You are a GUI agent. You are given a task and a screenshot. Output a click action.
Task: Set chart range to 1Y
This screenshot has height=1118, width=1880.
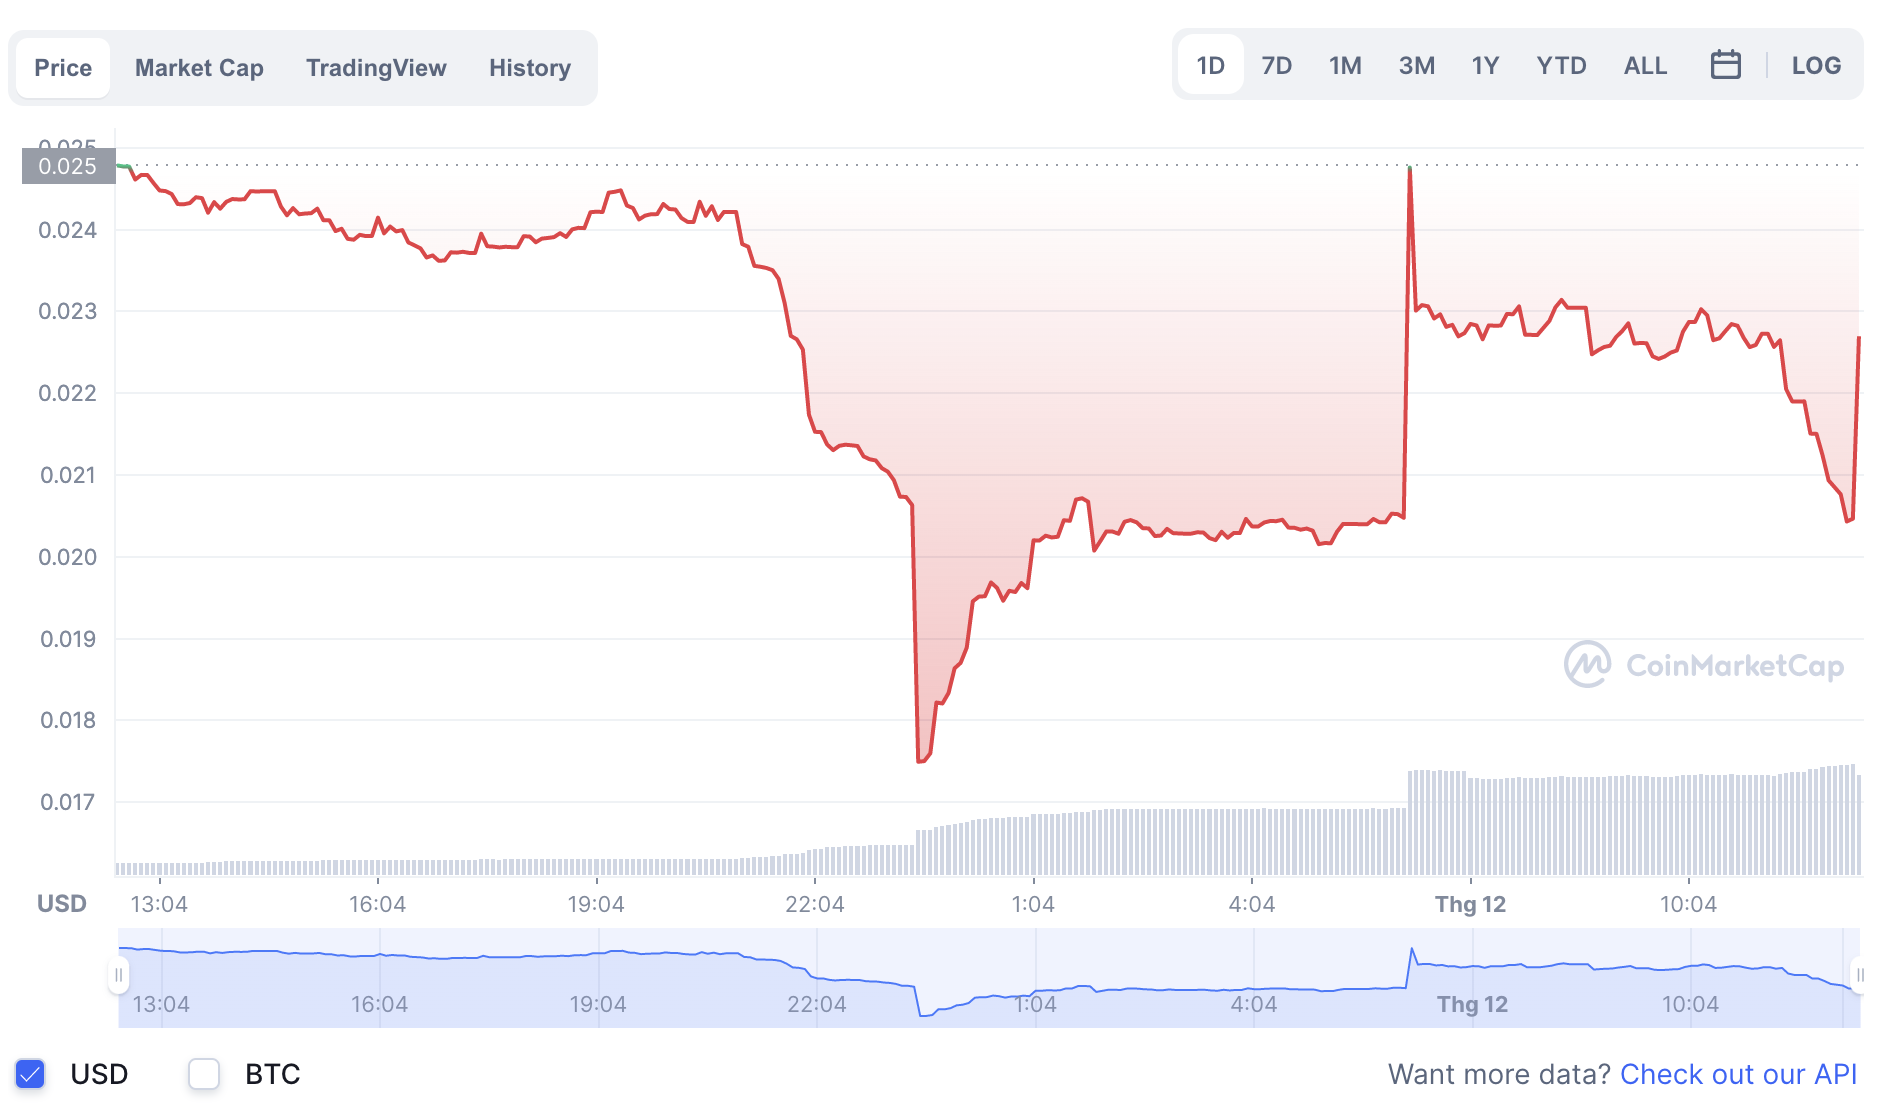click(x=1485, y=66)
